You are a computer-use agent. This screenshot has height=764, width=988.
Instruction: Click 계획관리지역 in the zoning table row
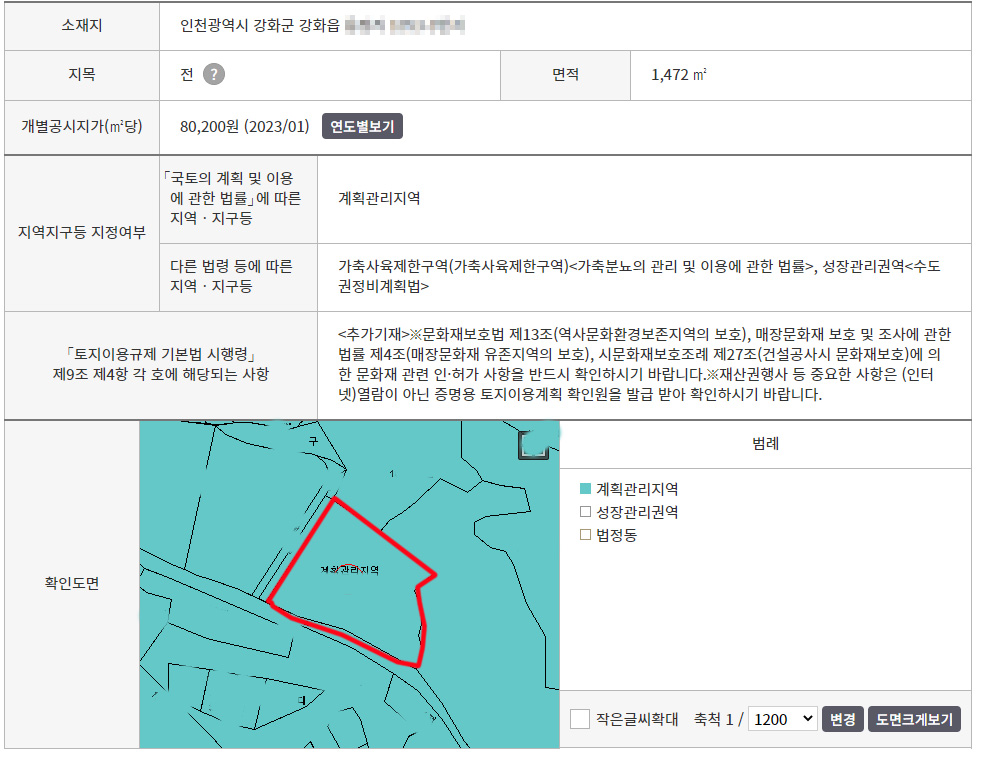(x=380, y=198)
